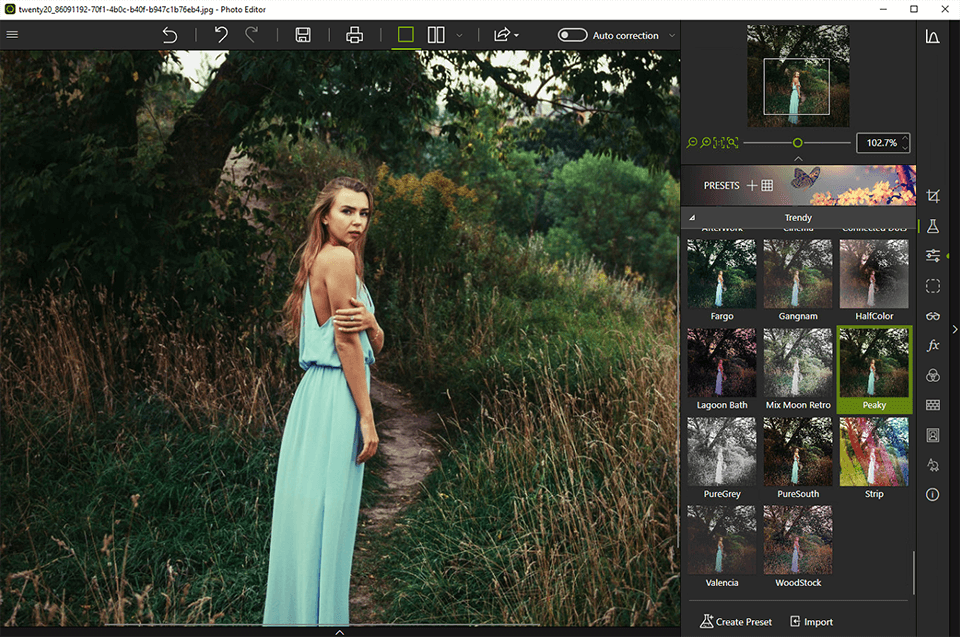Open the hamburger main menu

coord(12,35)
